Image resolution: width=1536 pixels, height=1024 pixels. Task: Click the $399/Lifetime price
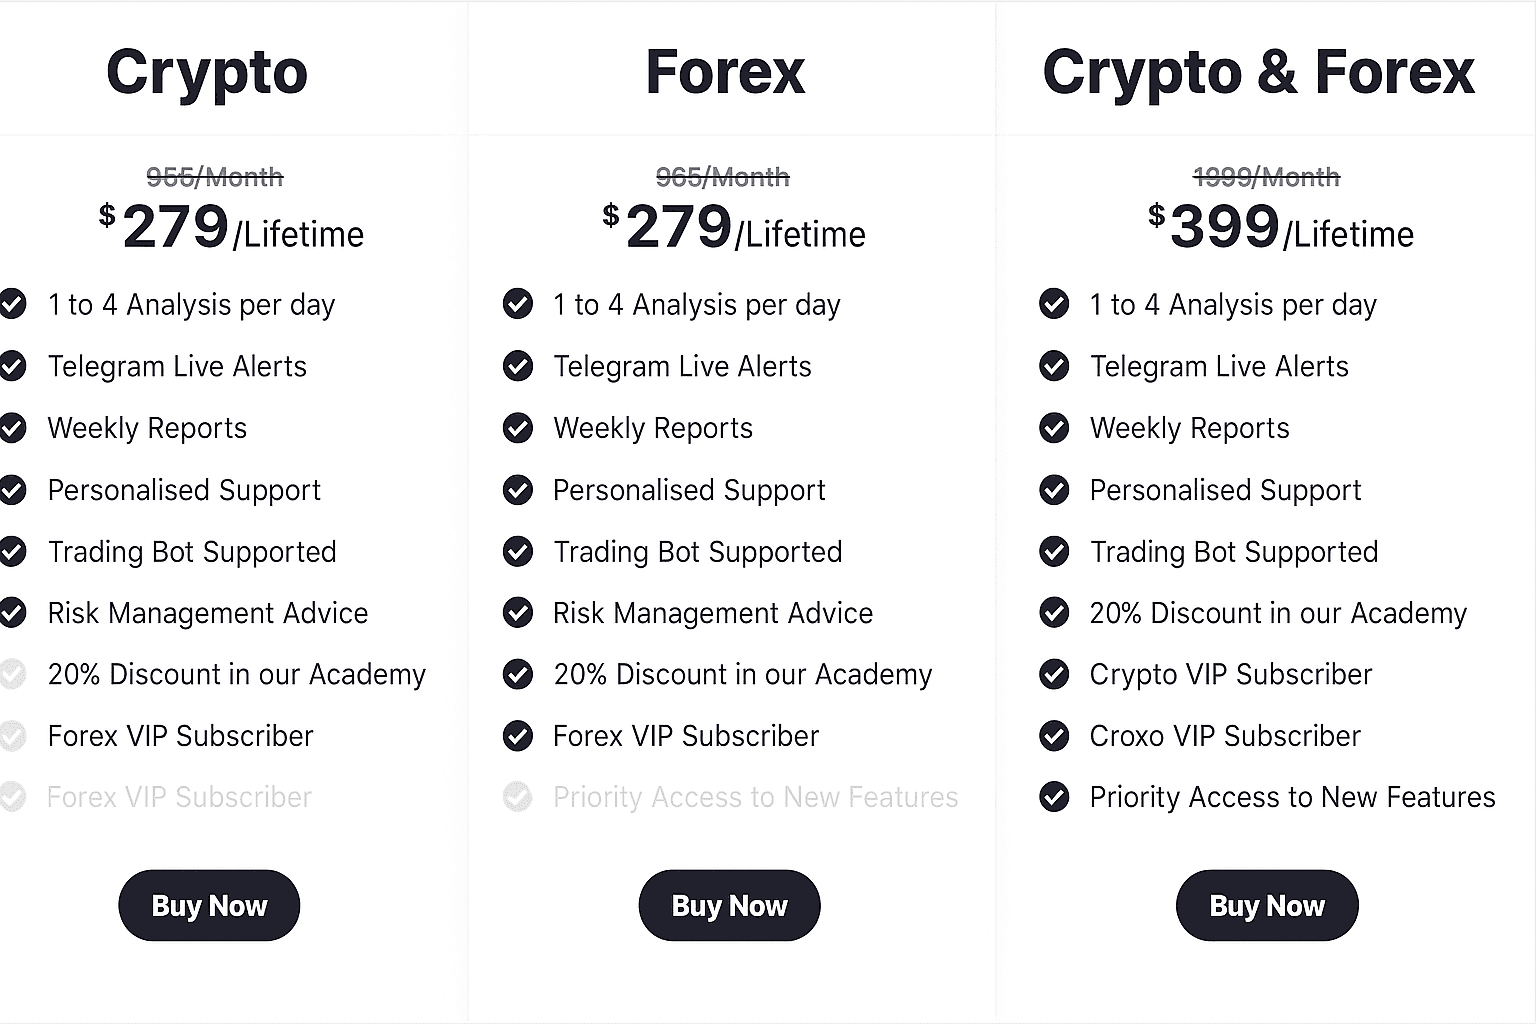click(1280, 228)
